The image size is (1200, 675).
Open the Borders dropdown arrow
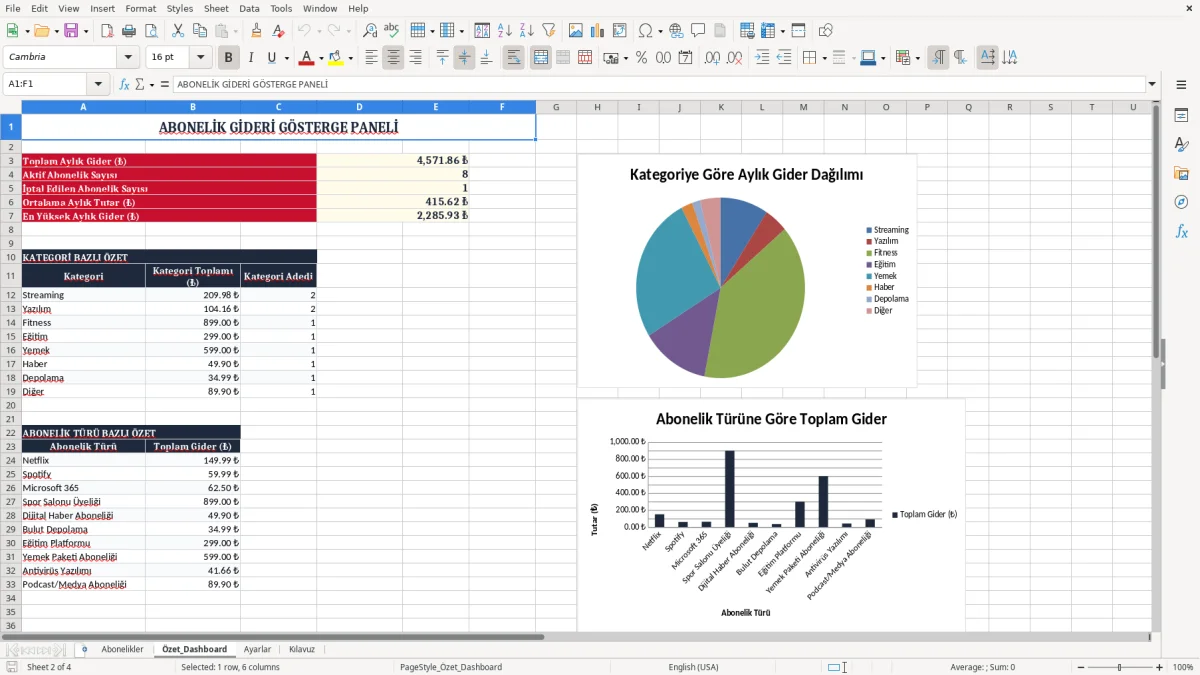(827, 58)
